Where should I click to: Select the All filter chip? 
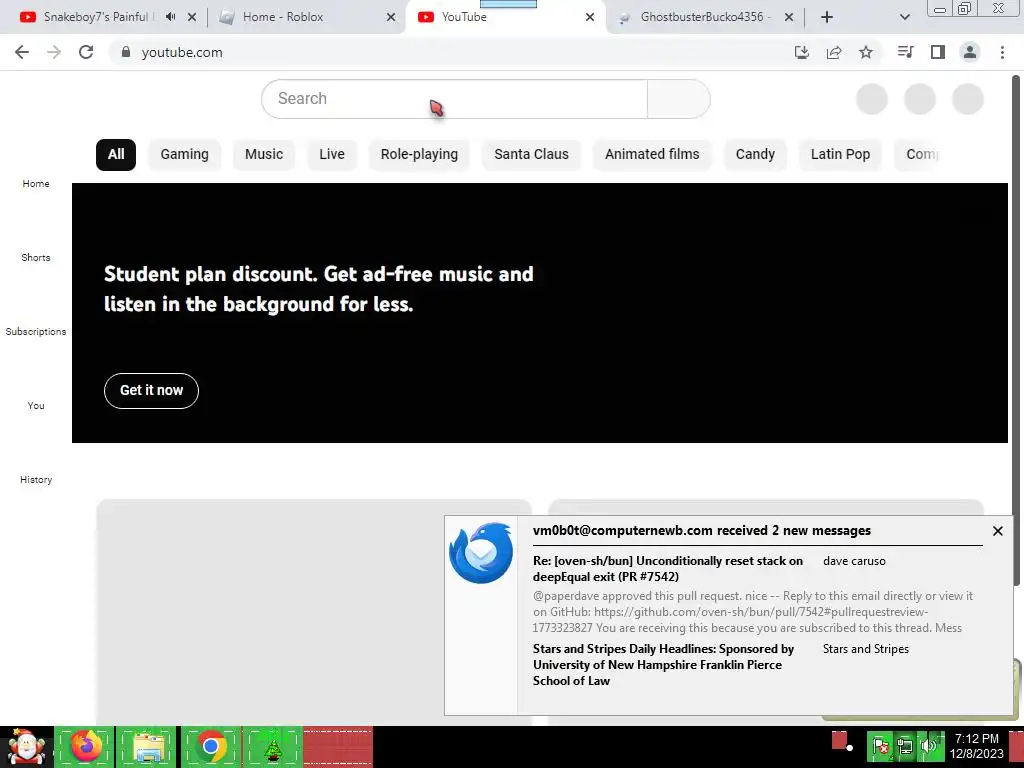(116, 155)
